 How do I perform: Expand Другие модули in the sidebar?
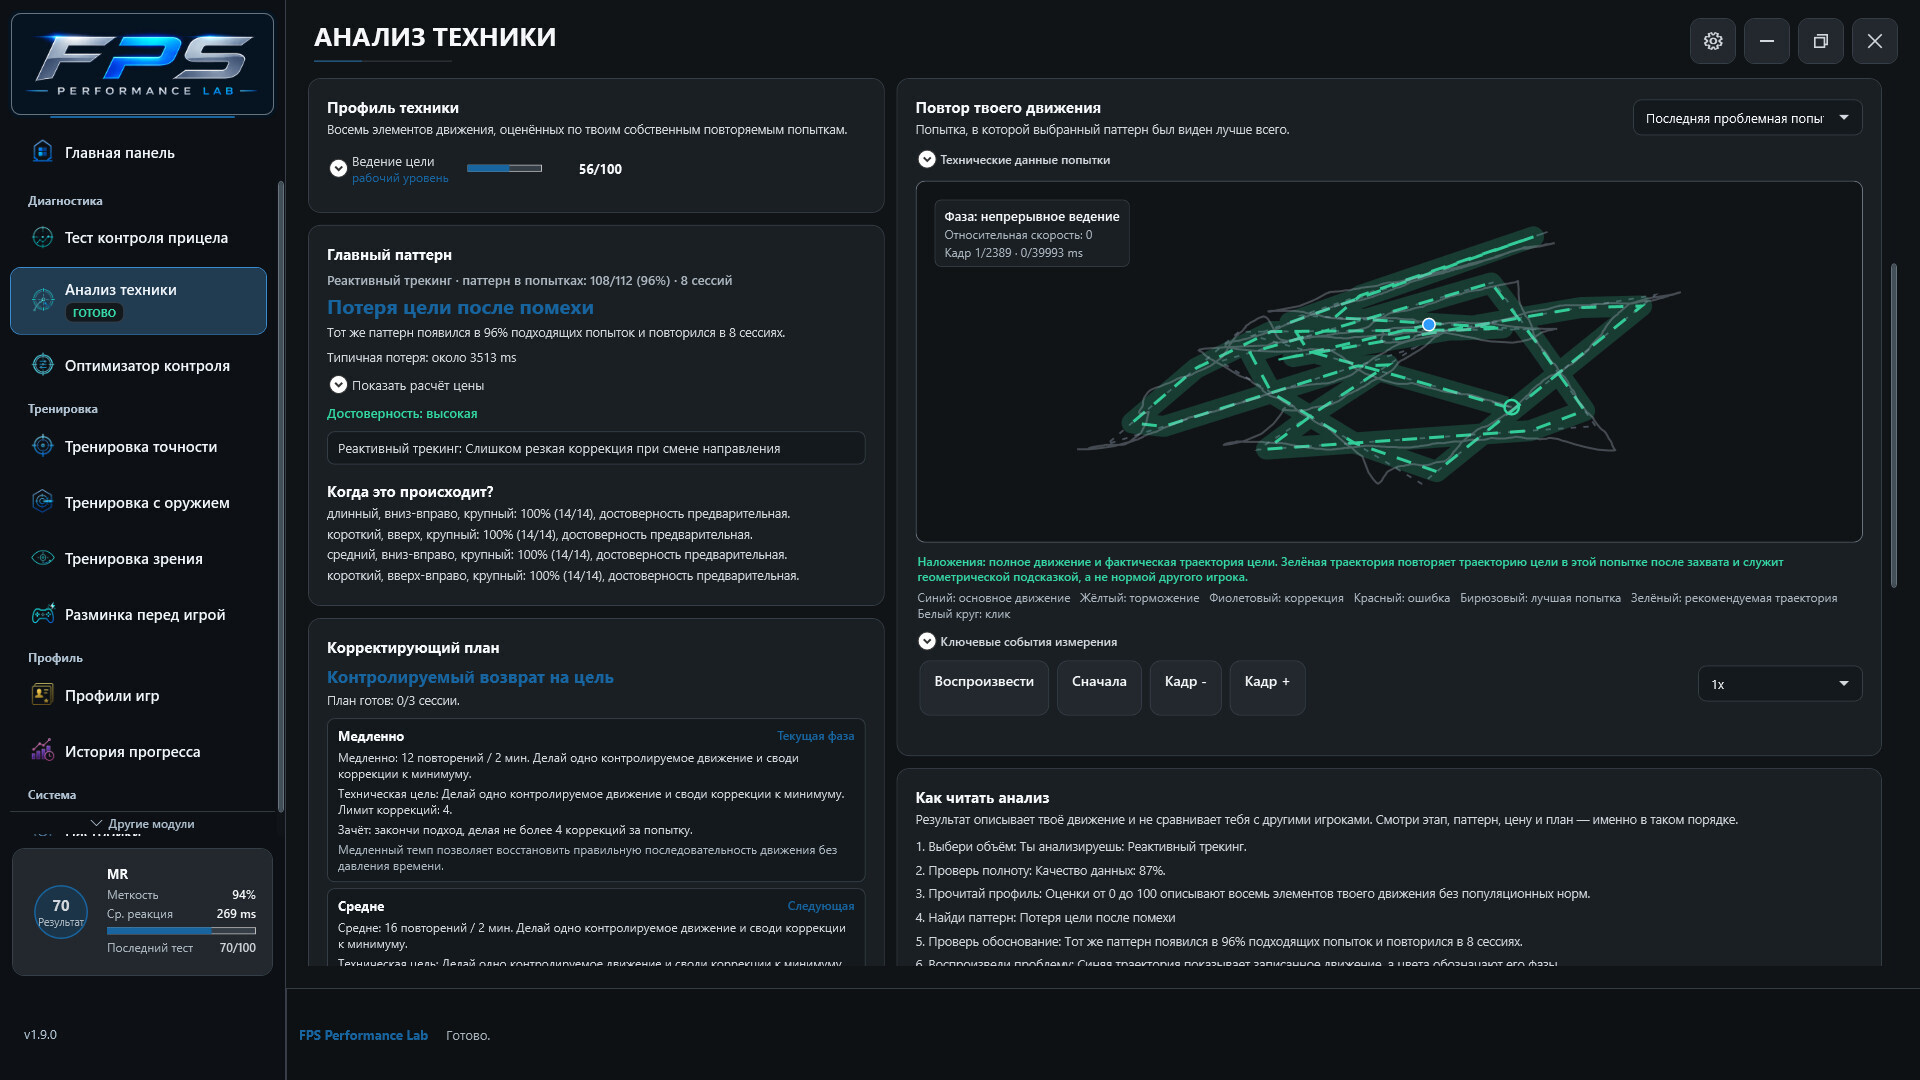point(142,824)
